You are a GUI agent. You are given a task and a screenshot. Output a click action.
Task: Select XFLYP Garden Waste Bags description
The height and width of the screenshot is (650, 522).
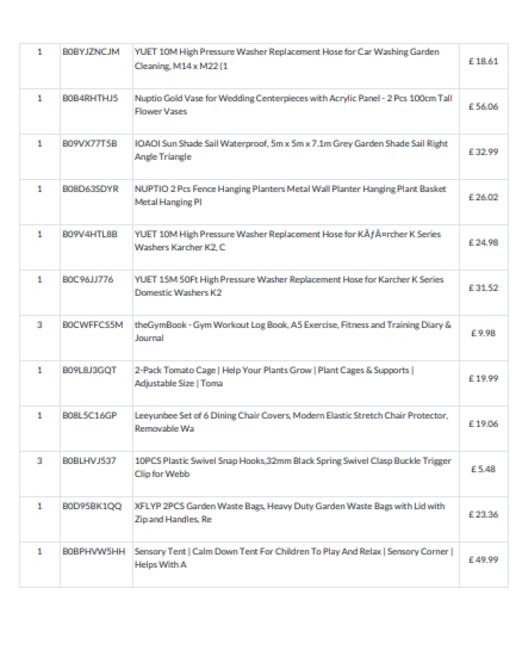tap(289, 512)
